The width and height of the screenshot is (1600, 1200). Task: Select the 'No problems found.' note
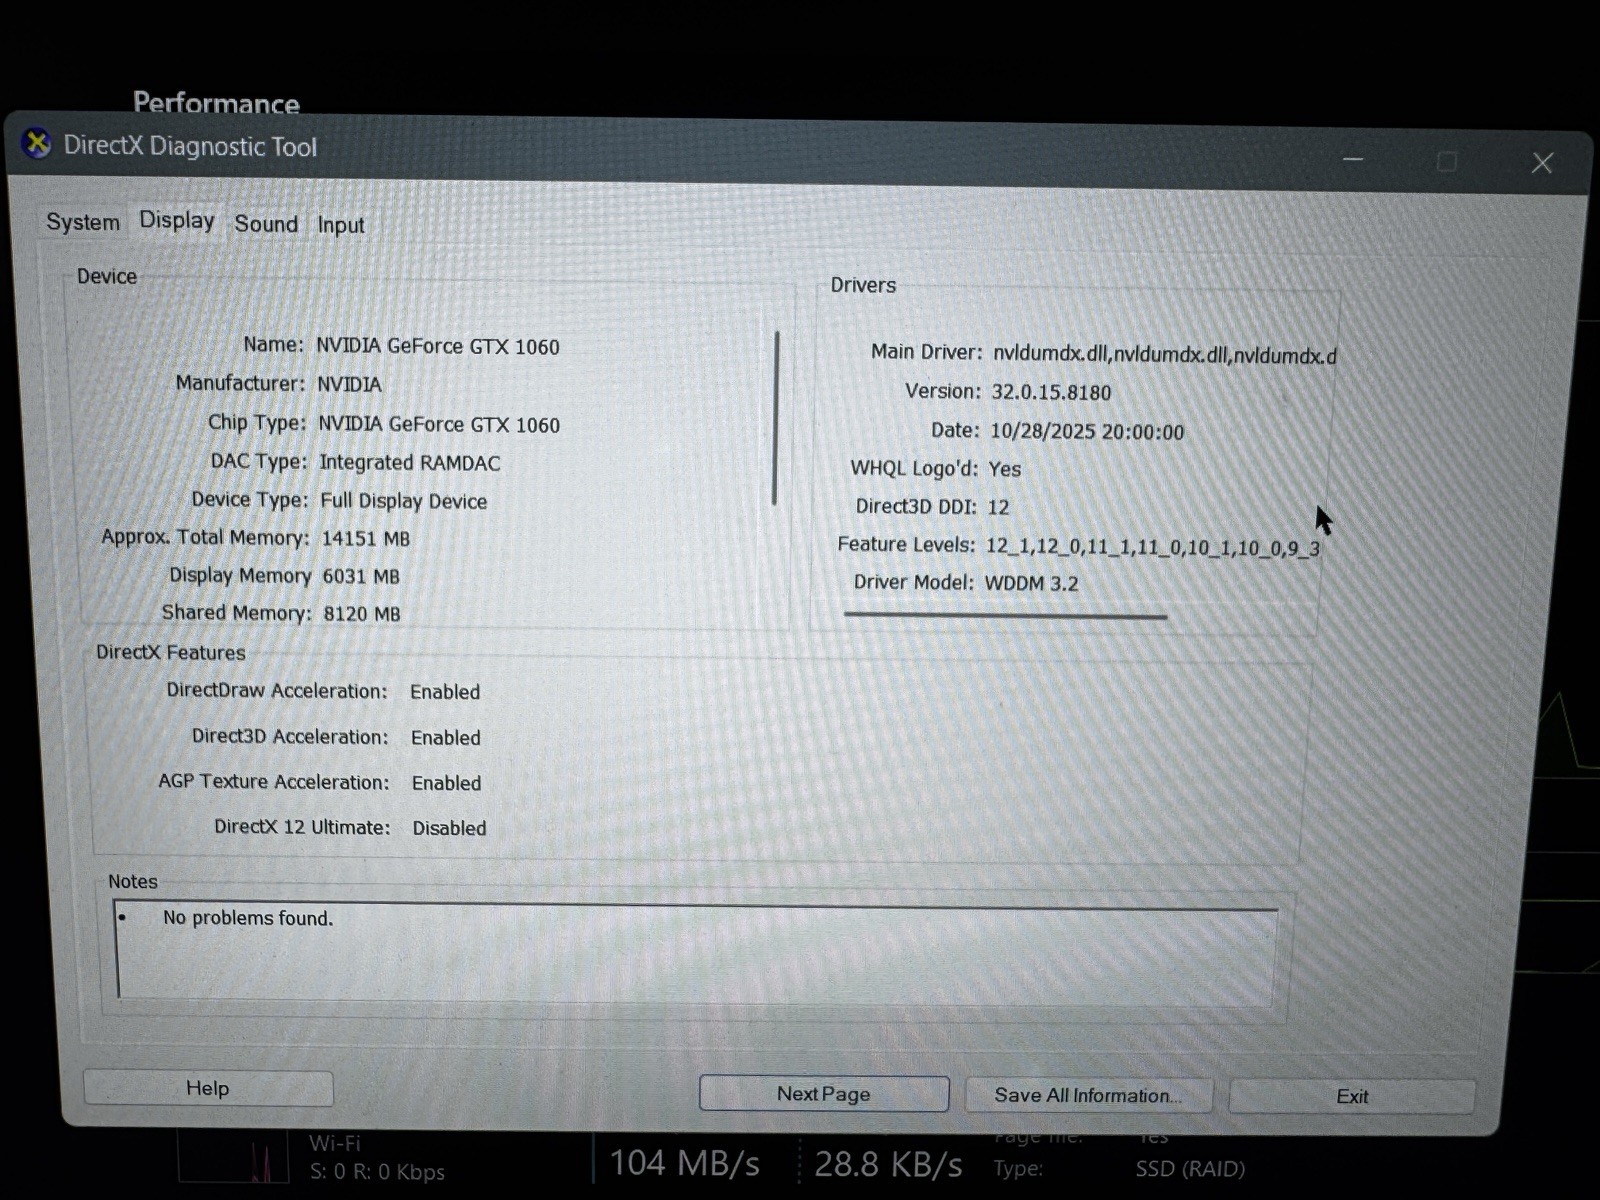pos(248,918)
